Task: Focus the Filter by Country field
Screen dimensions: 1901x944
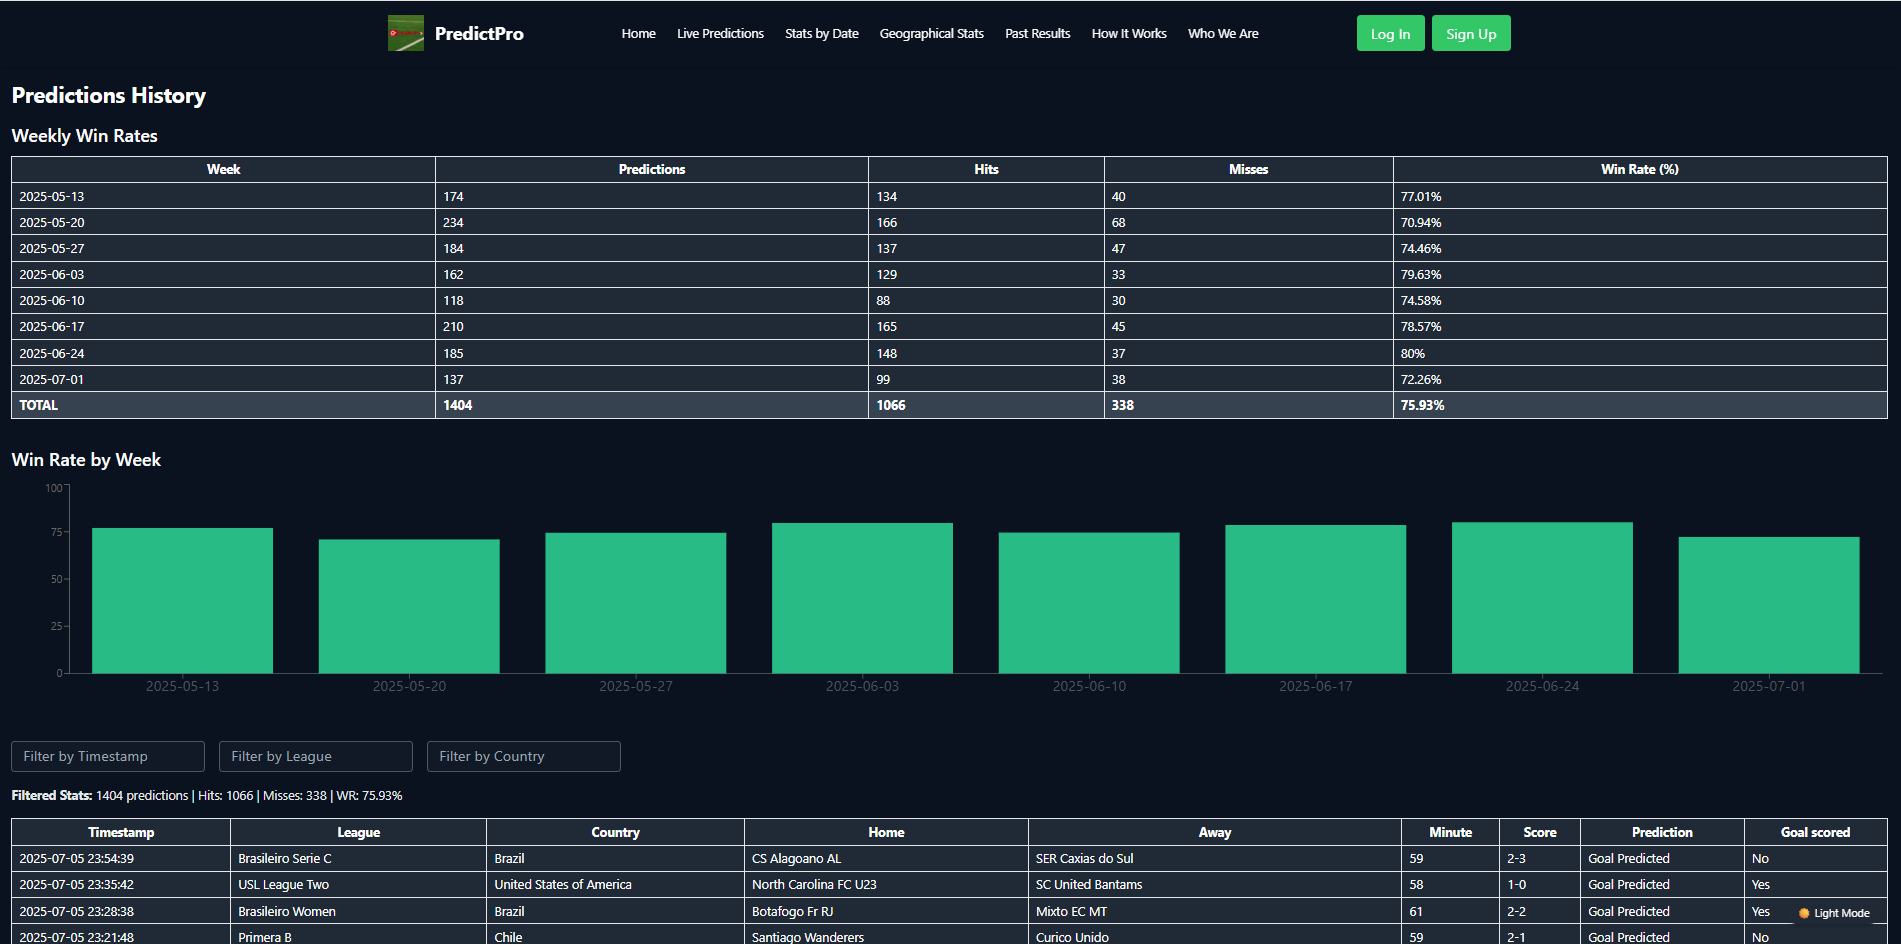Action: coord(524,756)
